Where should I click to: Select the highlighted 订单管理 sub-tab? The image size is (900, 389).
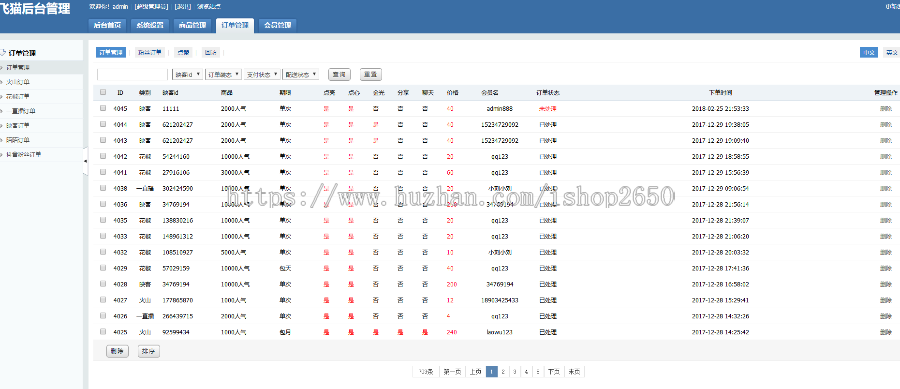click(111, 52)
